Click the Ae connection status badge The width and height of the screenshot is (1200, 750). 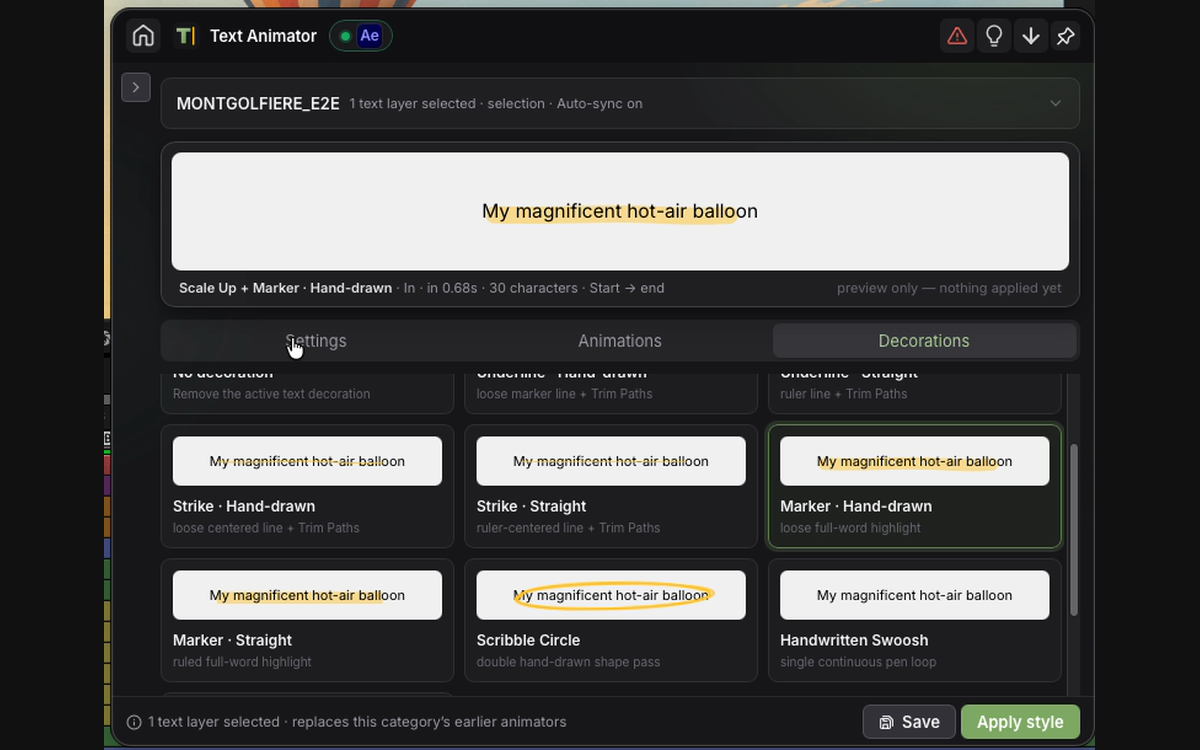pyautogui.click(x=361, y=36)
